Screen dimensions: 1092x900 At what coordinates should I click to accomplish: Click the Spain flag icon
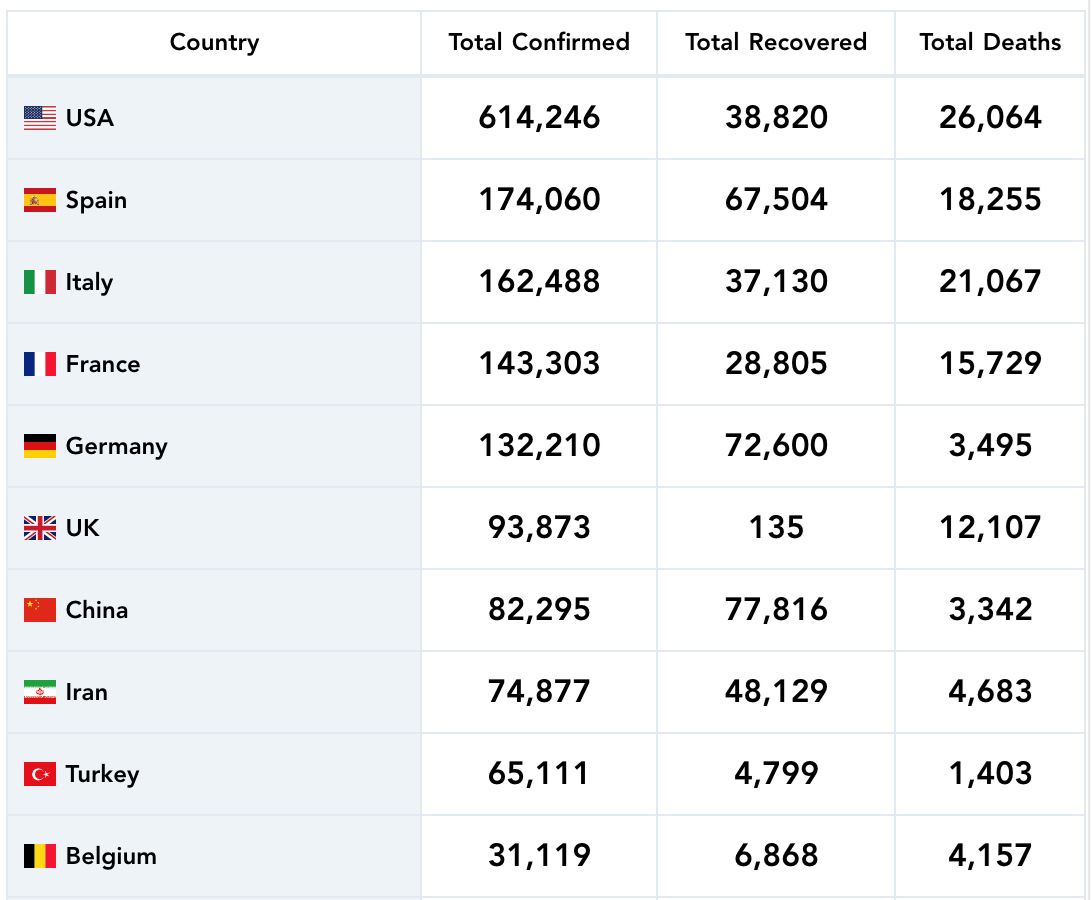click(x=40, y=200)
